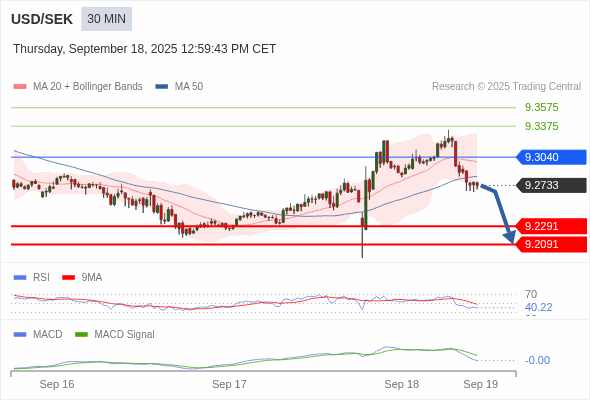Click the Sep 18 date axis label

(x=401, y=384)
